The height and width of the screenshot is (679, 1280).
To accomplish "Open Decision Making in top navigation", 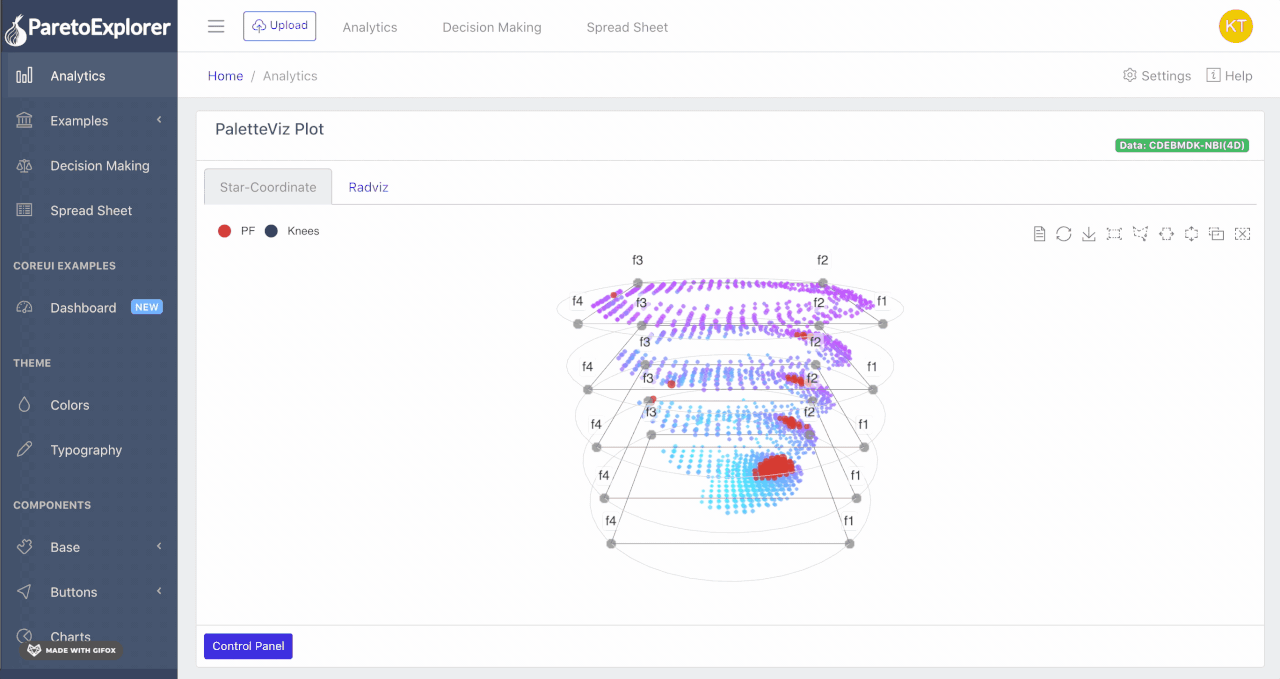I will (492, 28).
